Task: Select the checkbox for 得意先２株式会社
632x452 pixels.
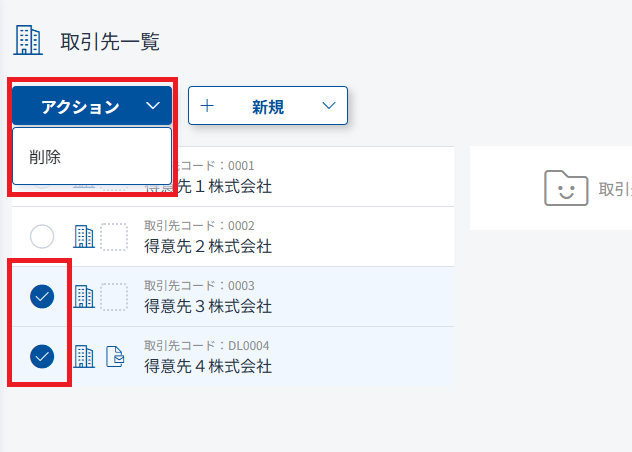Action: (x=42, y=237)
